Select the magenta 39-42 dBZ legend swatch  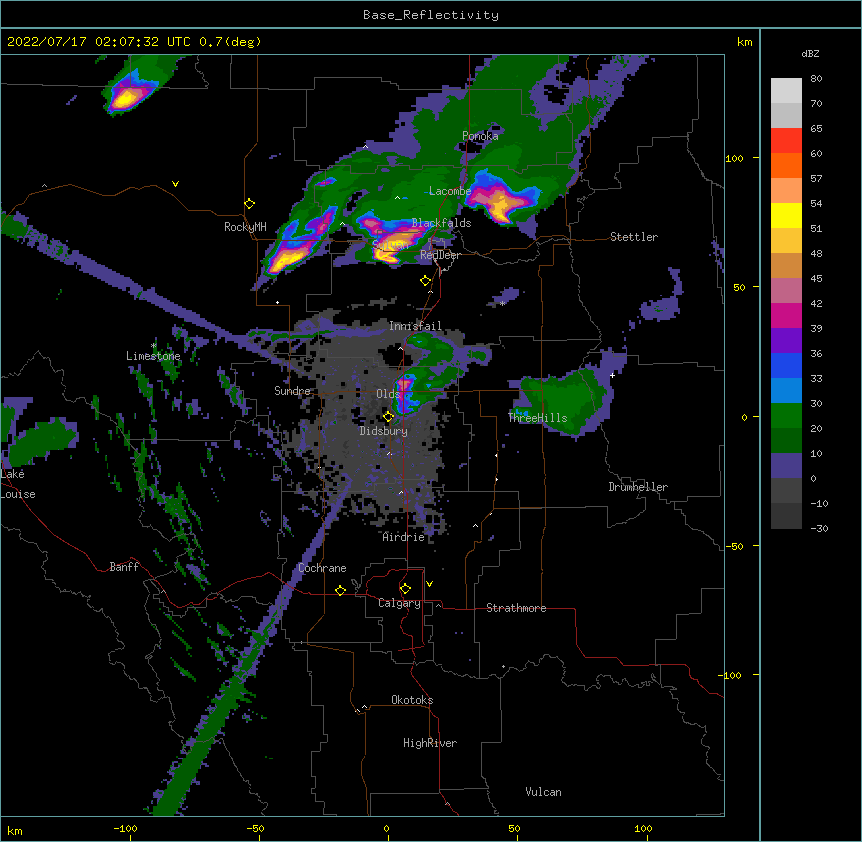click(x=786, y=315)
